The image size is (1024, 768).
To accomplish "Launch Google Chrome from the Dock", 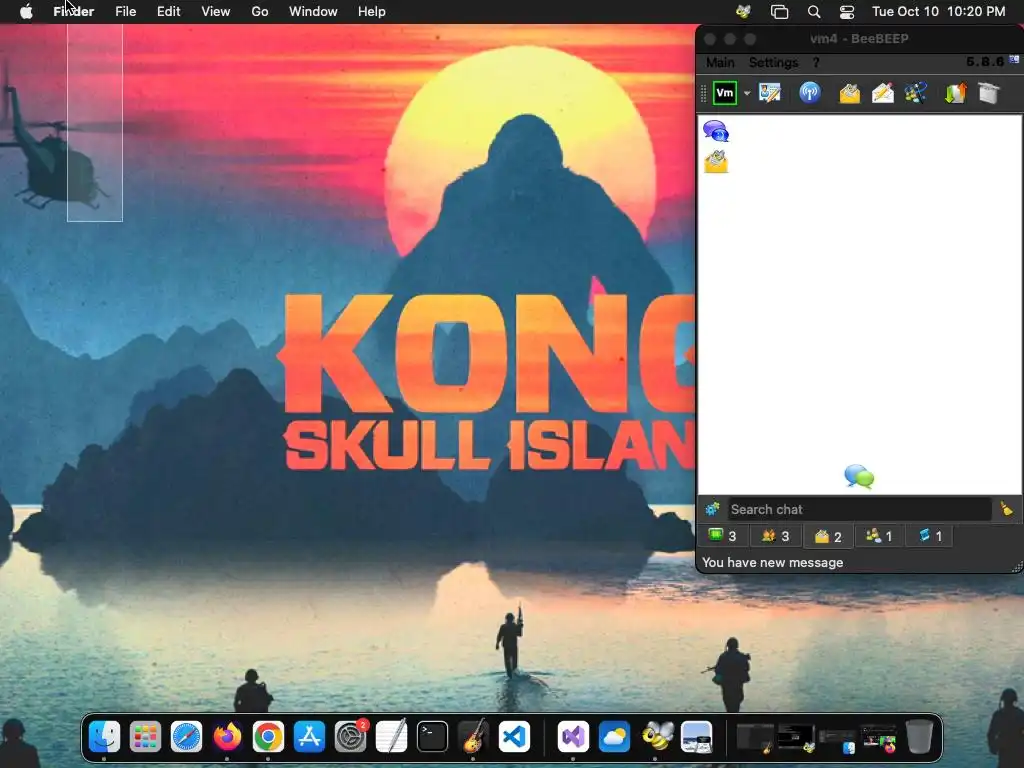I will (x=268, y=737).
